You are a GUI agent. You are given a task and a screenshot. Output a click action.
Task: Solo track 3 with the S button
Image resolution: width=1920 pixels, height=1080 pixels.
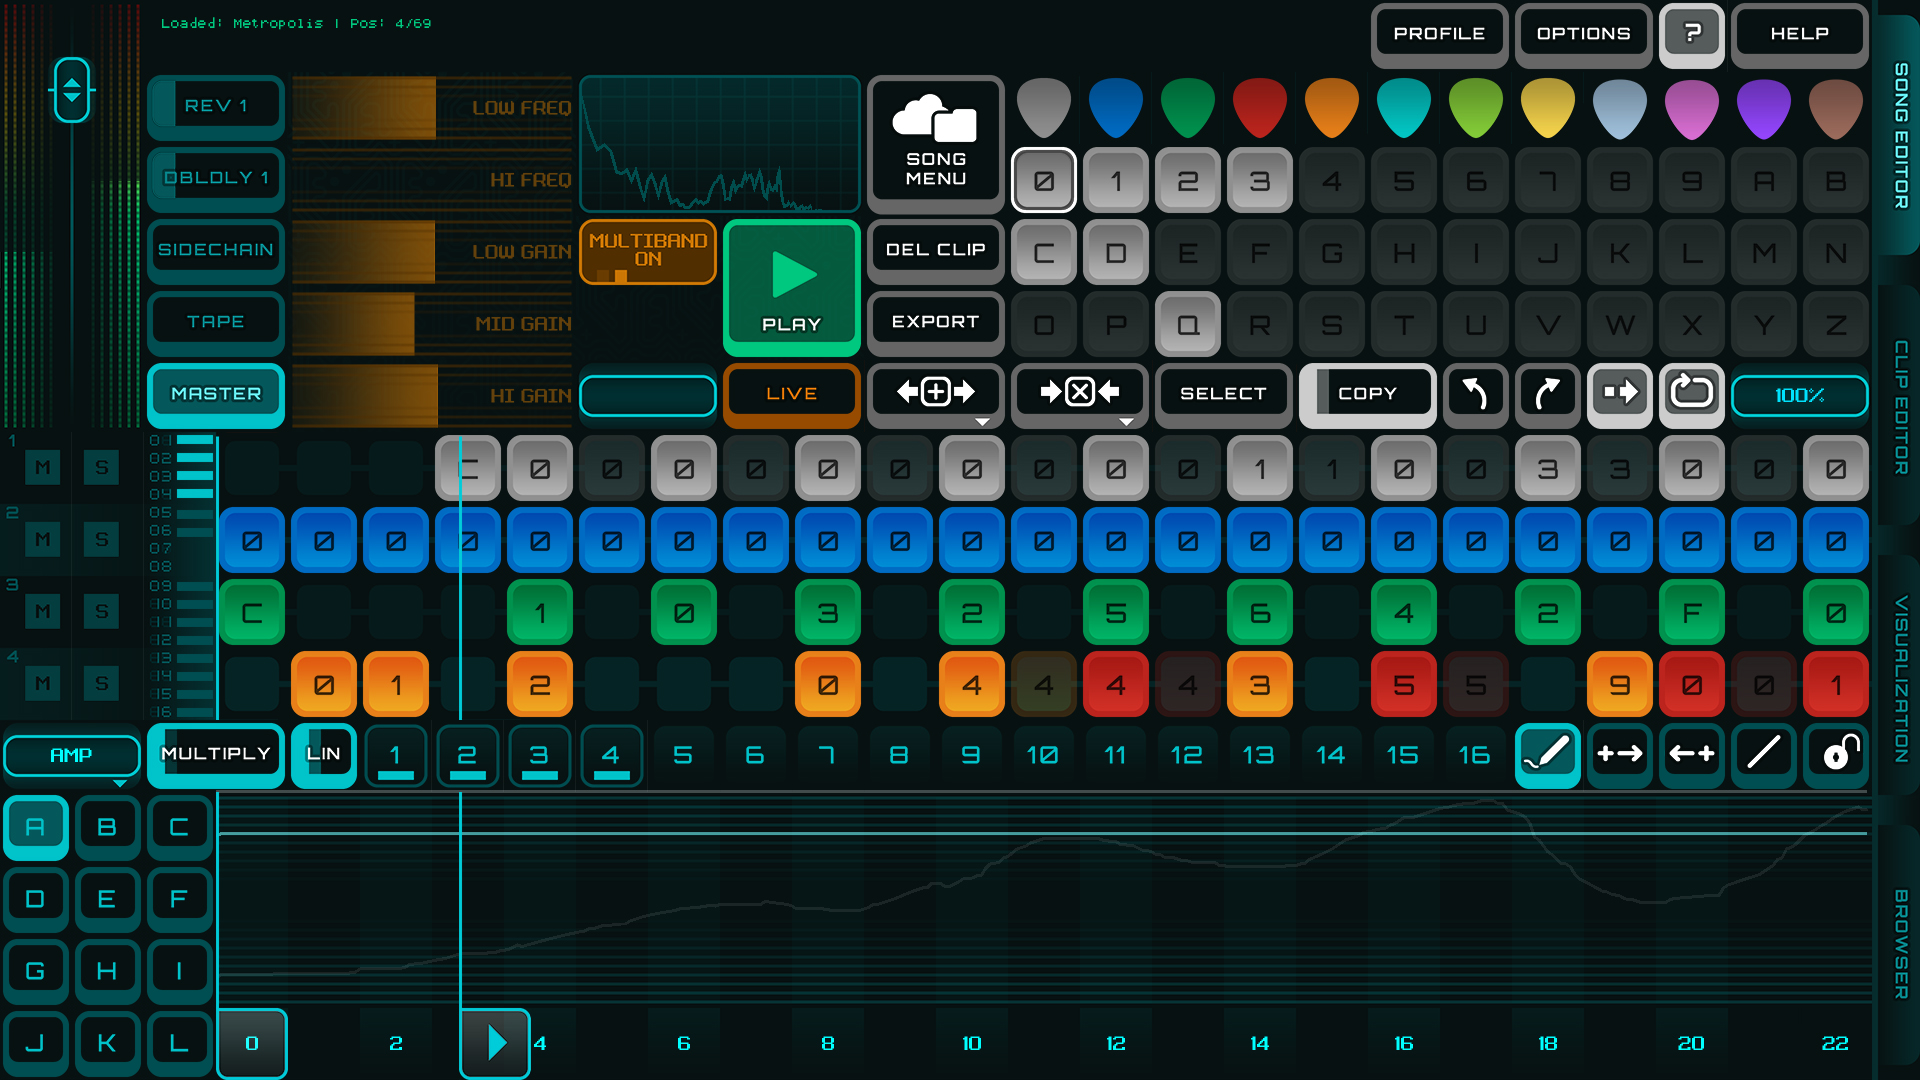[101, 611]
